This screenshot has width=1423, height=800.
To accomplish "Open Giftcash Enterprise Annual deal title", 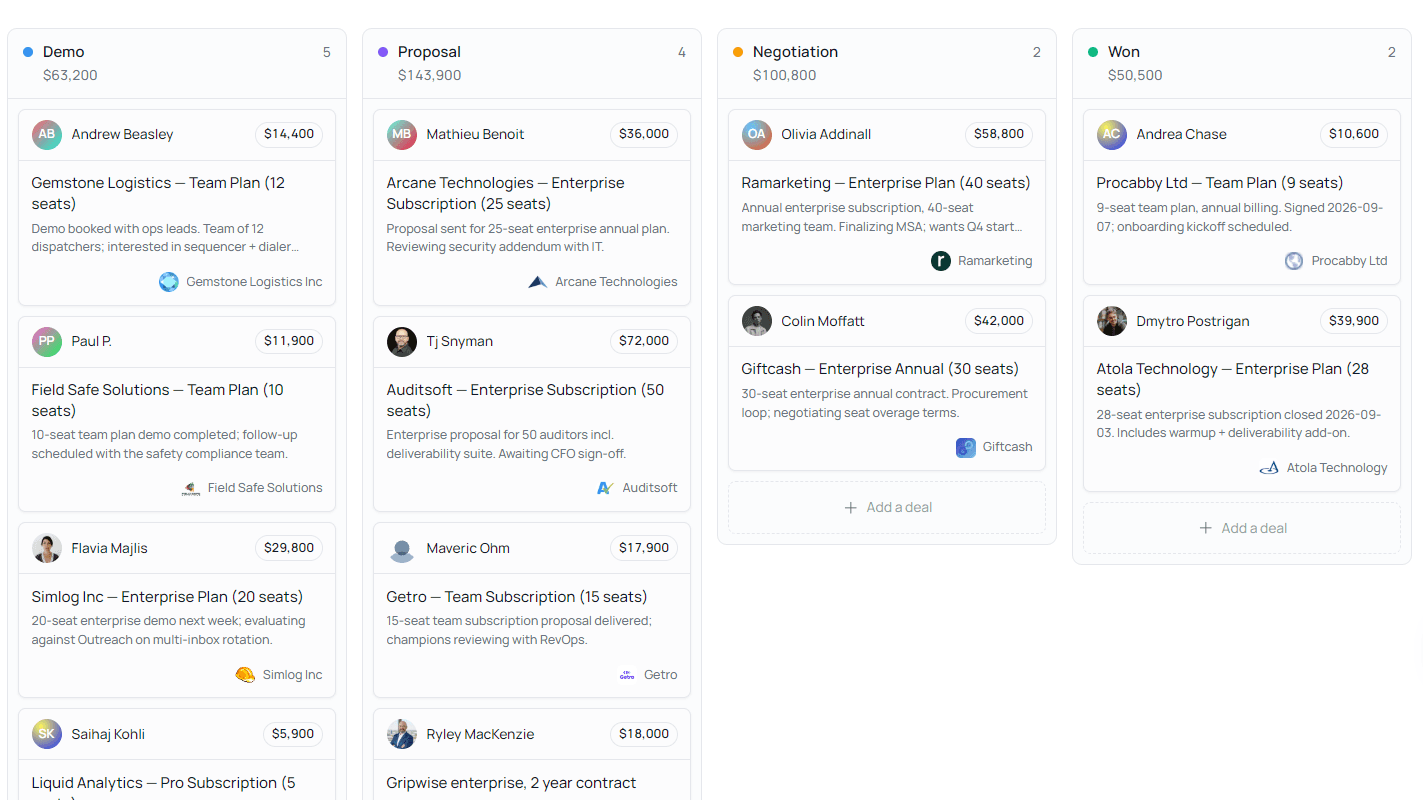I will click(x=880, y=369).
